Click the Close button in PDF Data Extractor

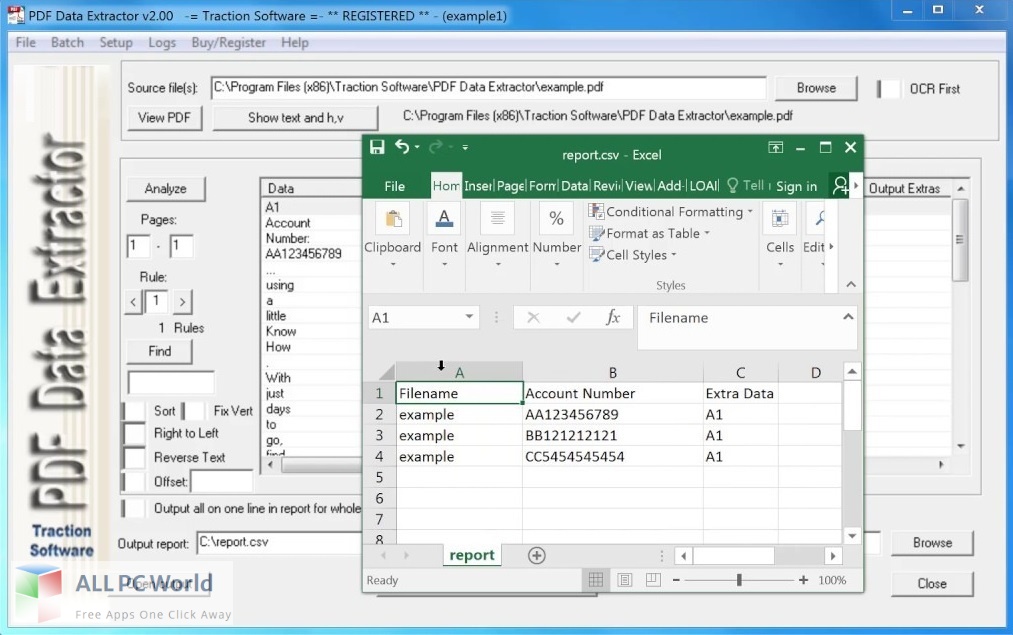coord(932,583)
